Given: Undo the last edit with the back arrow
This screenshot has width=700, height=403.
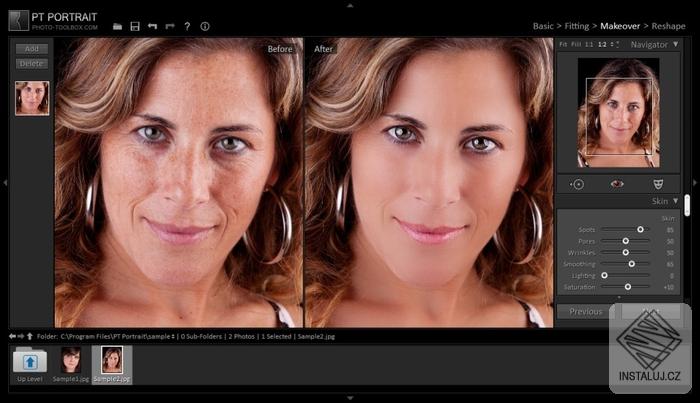Looking at the screenshot, I should (x=152, y=26).
